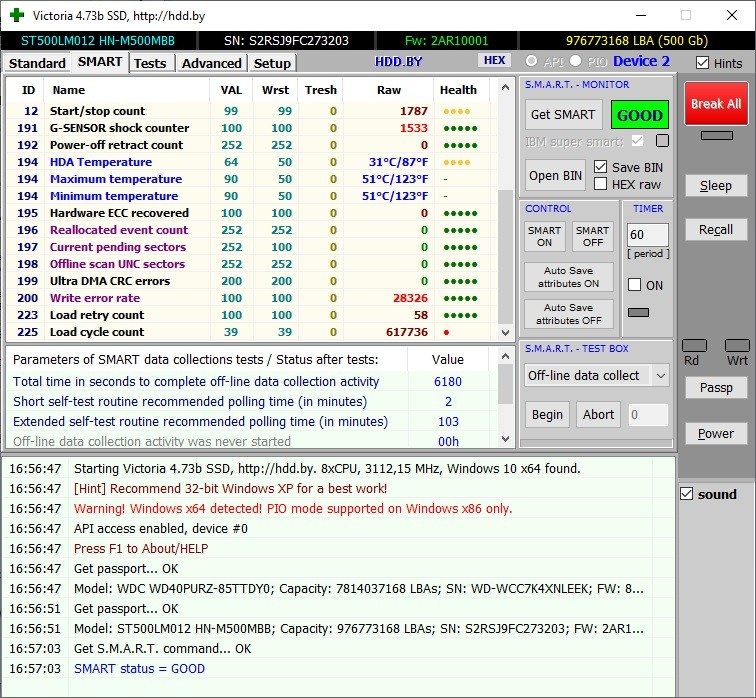Click the HDD.BY link label
The image size is (756, 698).
[398, 62]
